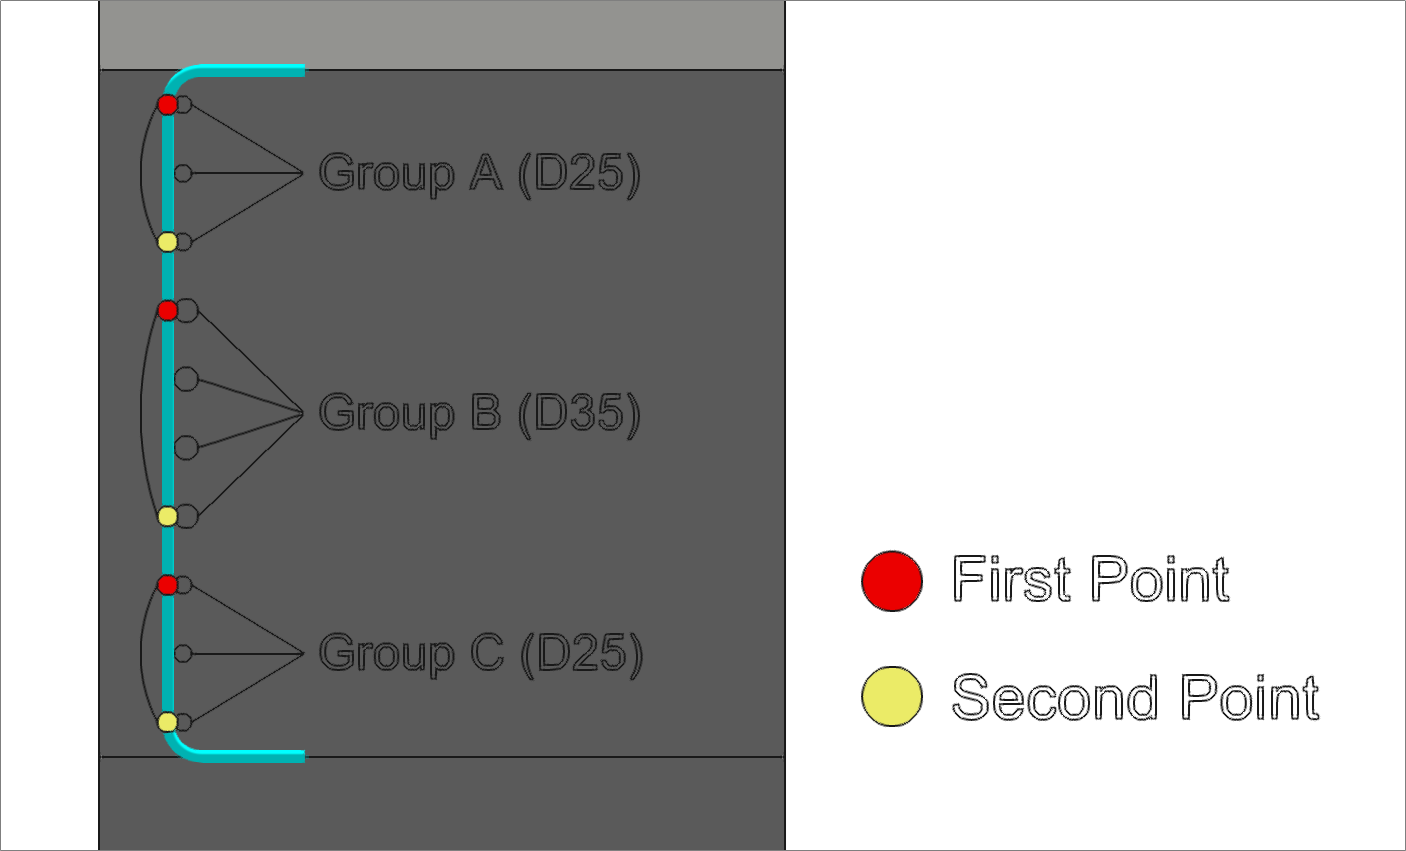This screenshot has height=851, width=1406.
Task: Click the Second Point legend text
Action: tap(1136, 696)
